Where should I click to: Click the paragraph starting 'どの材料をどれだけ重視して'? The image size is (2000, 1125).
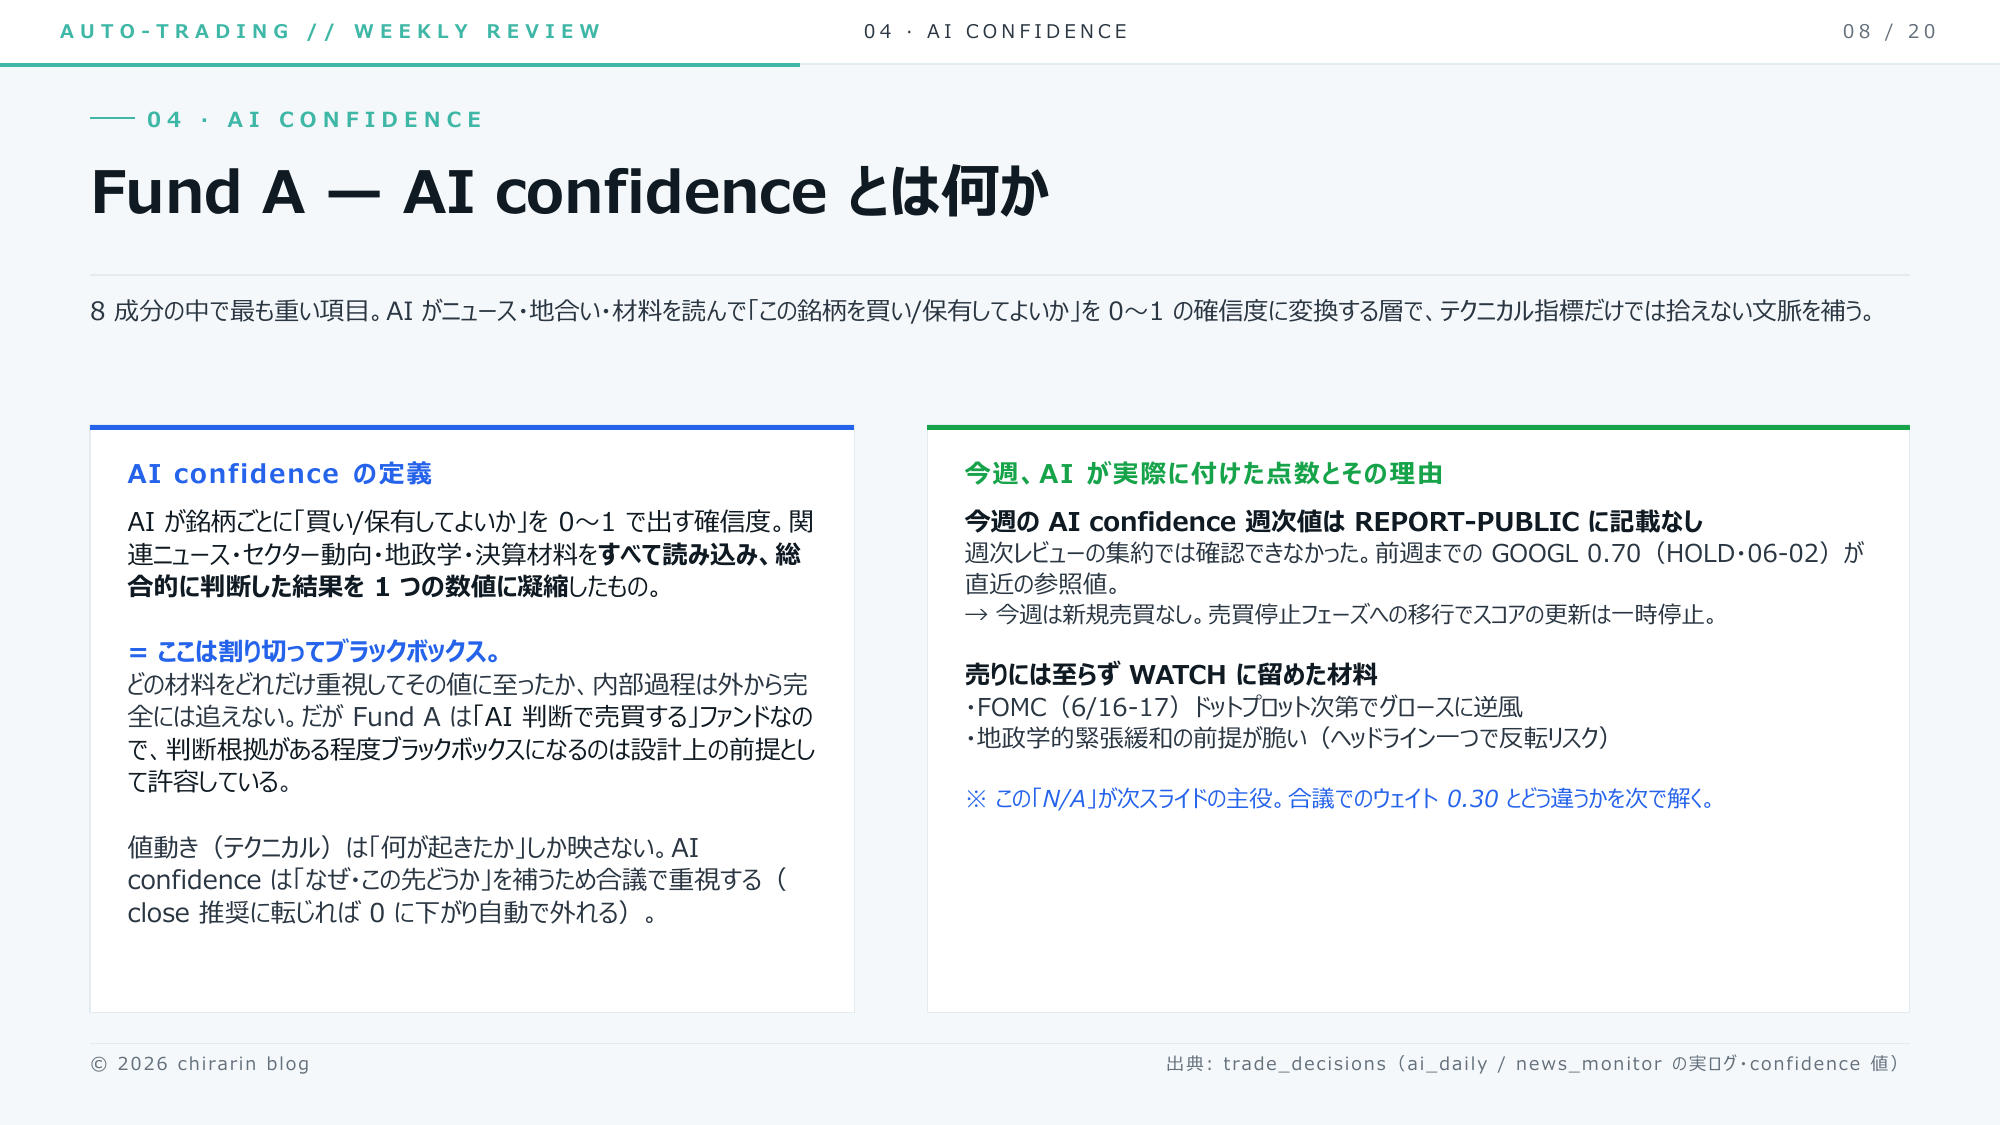click(471, 733)
